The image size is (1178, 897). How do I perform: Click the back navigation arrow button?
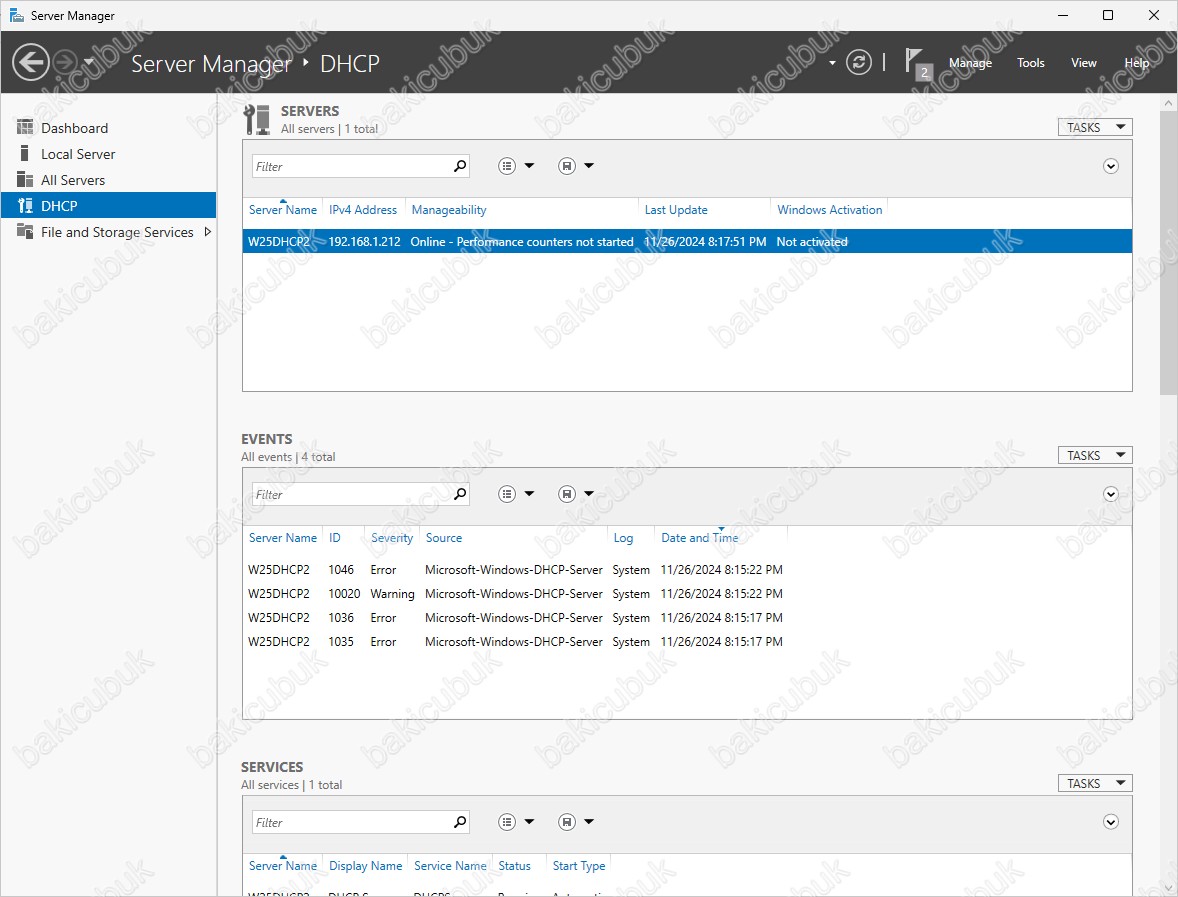31,63
